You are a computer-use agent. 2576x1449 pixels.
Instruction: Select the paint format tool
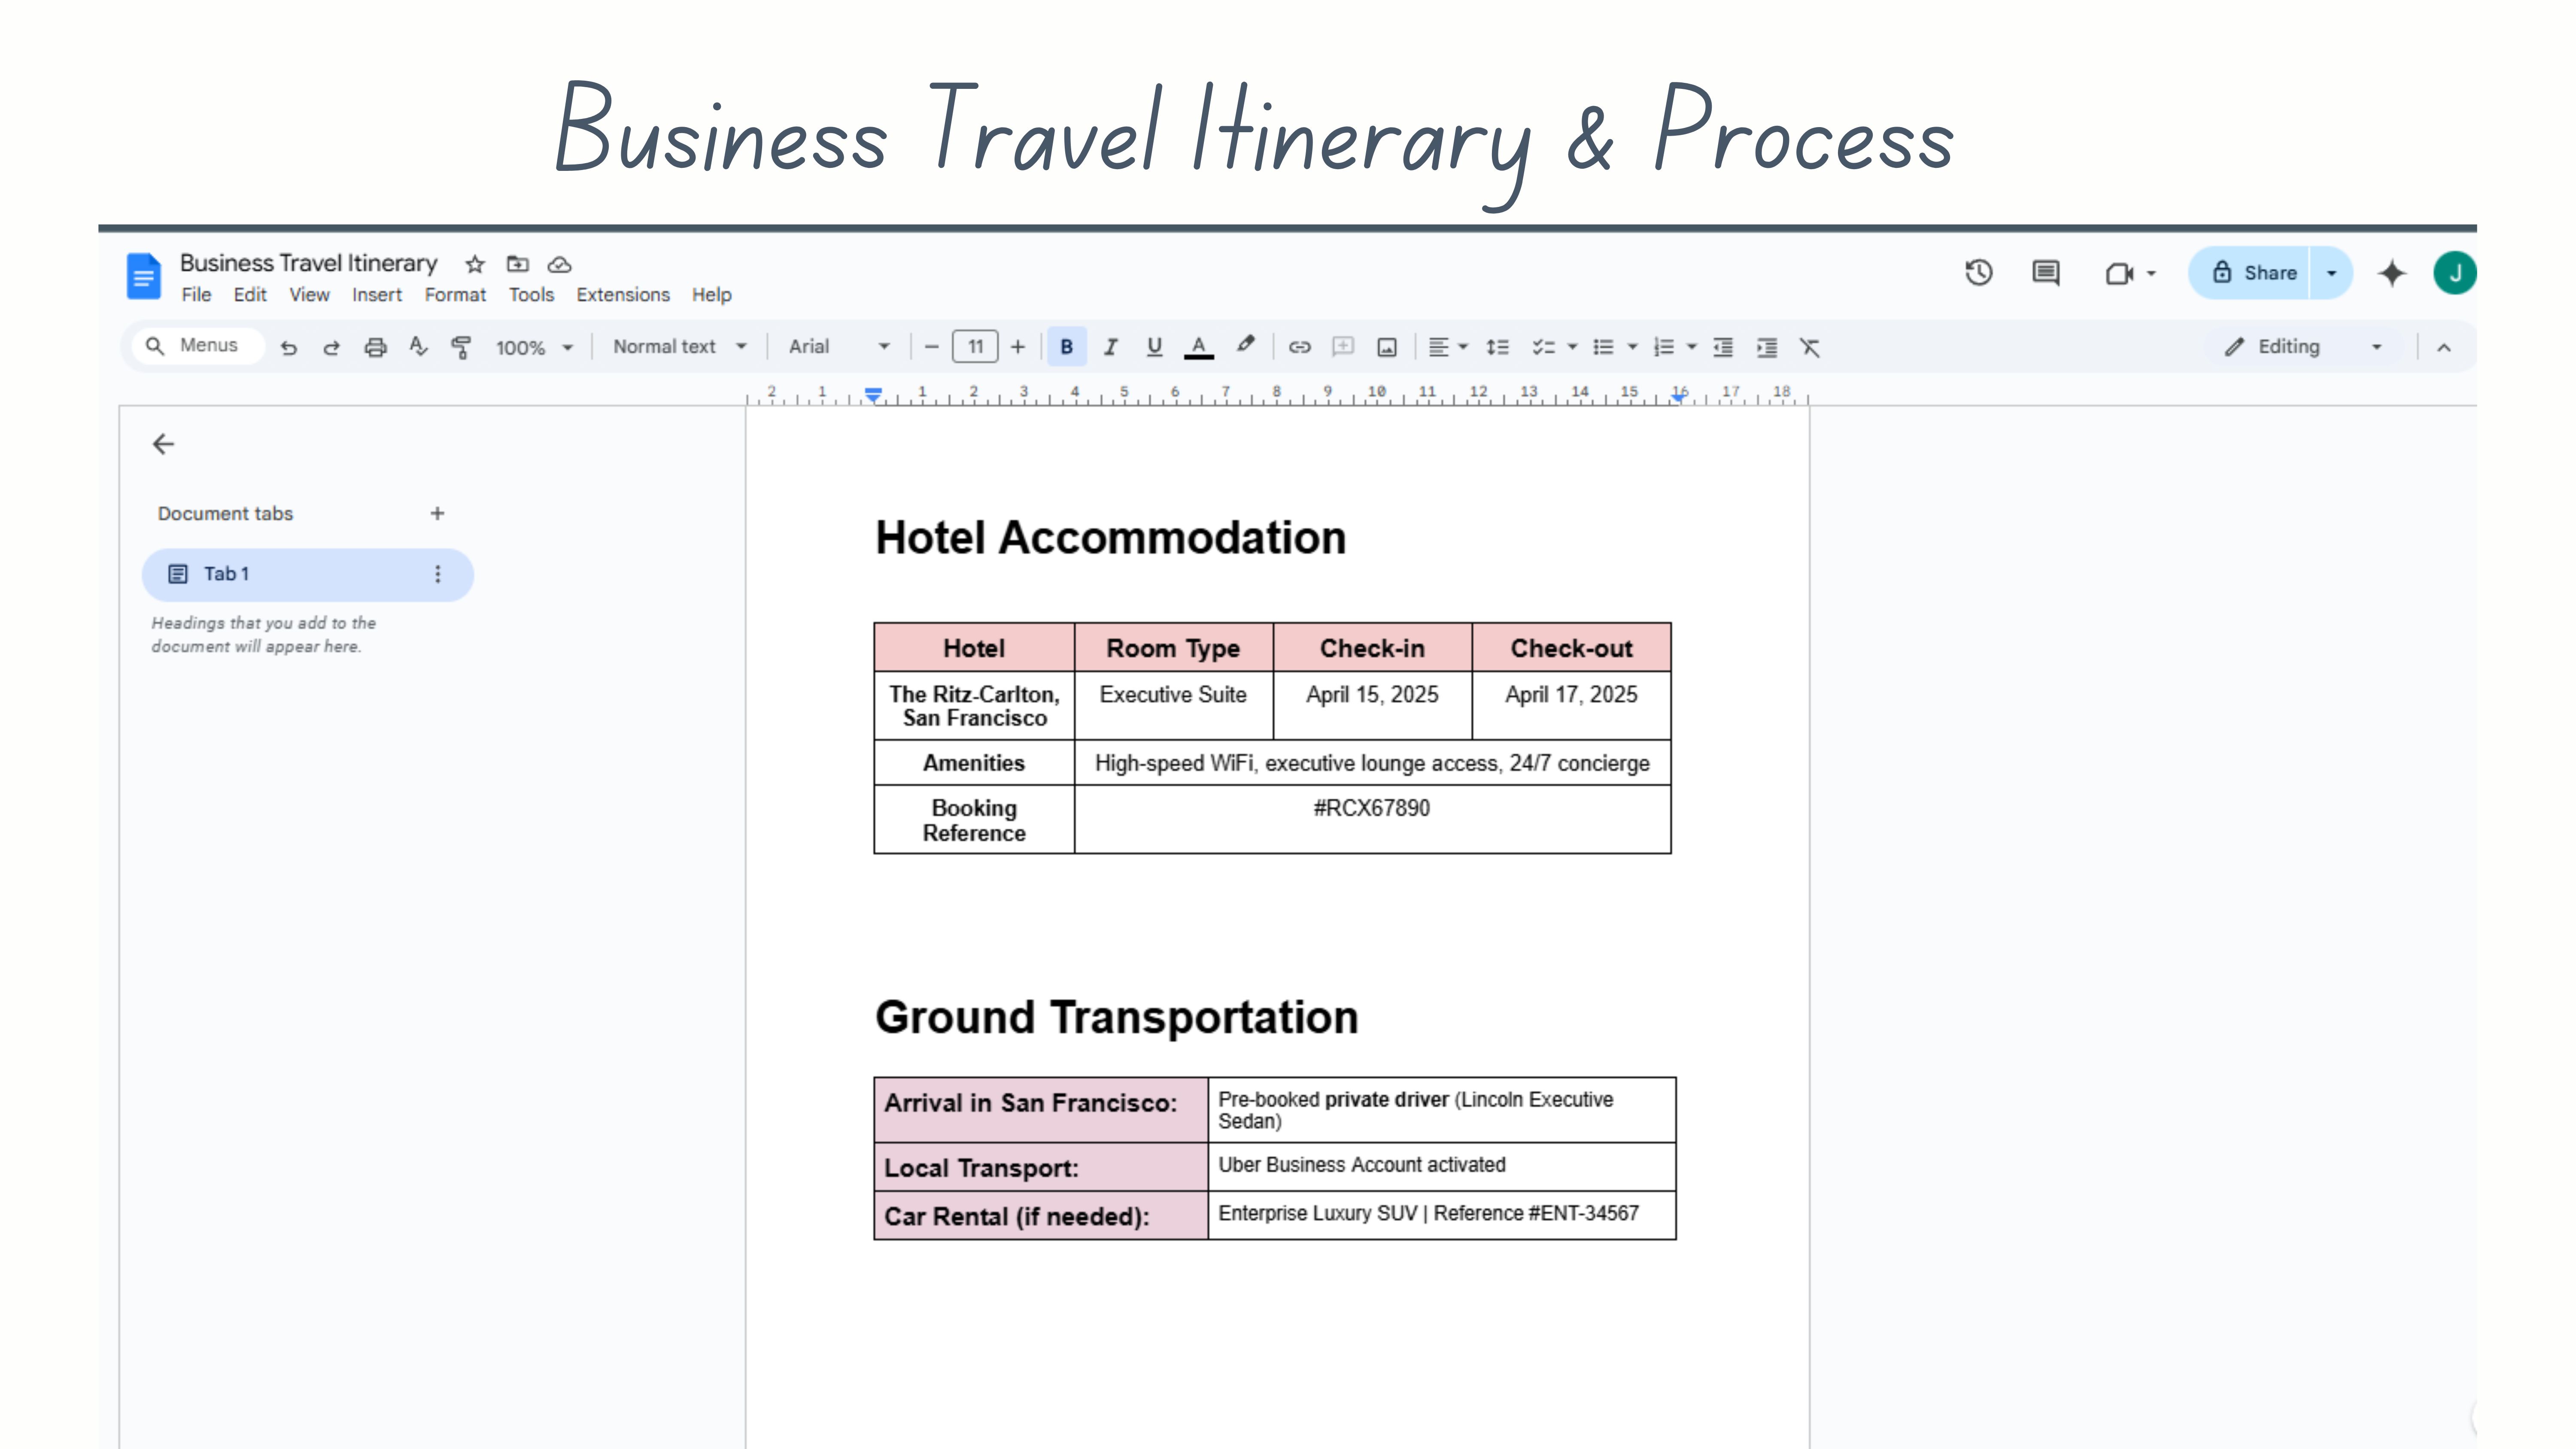click(x=461, y=347)
